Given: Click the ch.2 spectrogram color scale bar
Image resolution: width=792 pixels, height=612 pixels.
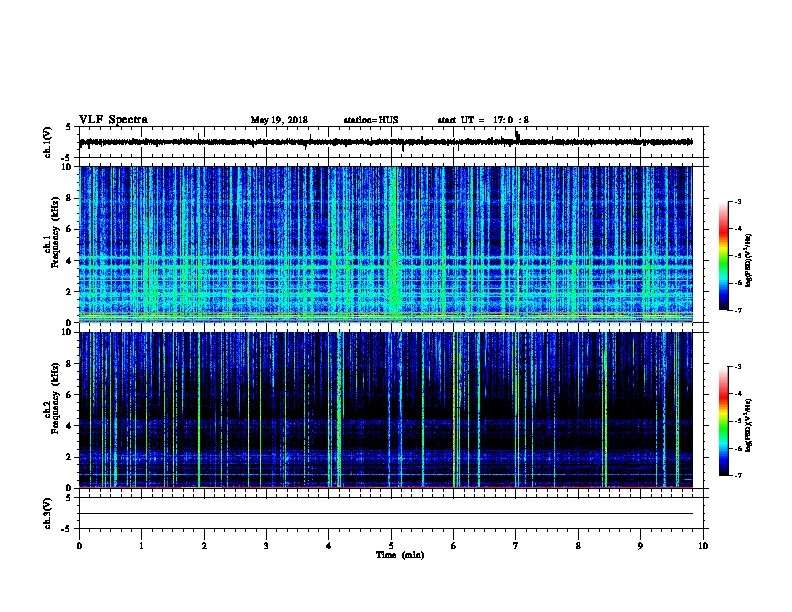Looking at the screenshot, I should [x=723, y=421].
